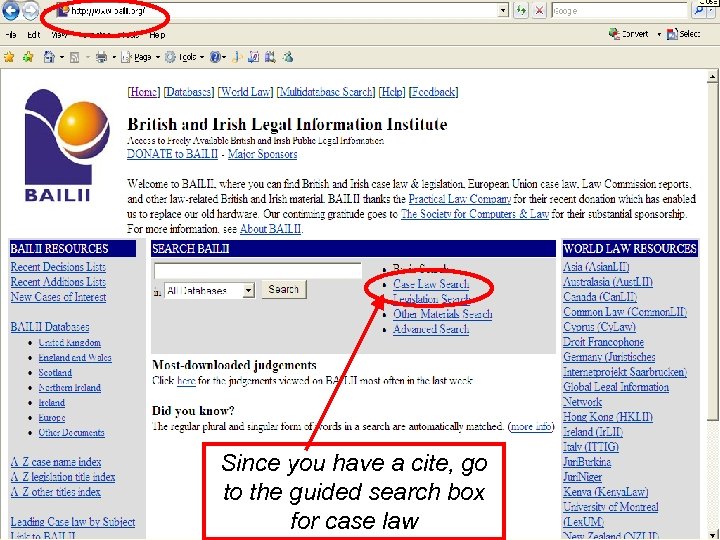Click the [Home] navigation link
Screen dimensions: 720x540
coord(144,92)
